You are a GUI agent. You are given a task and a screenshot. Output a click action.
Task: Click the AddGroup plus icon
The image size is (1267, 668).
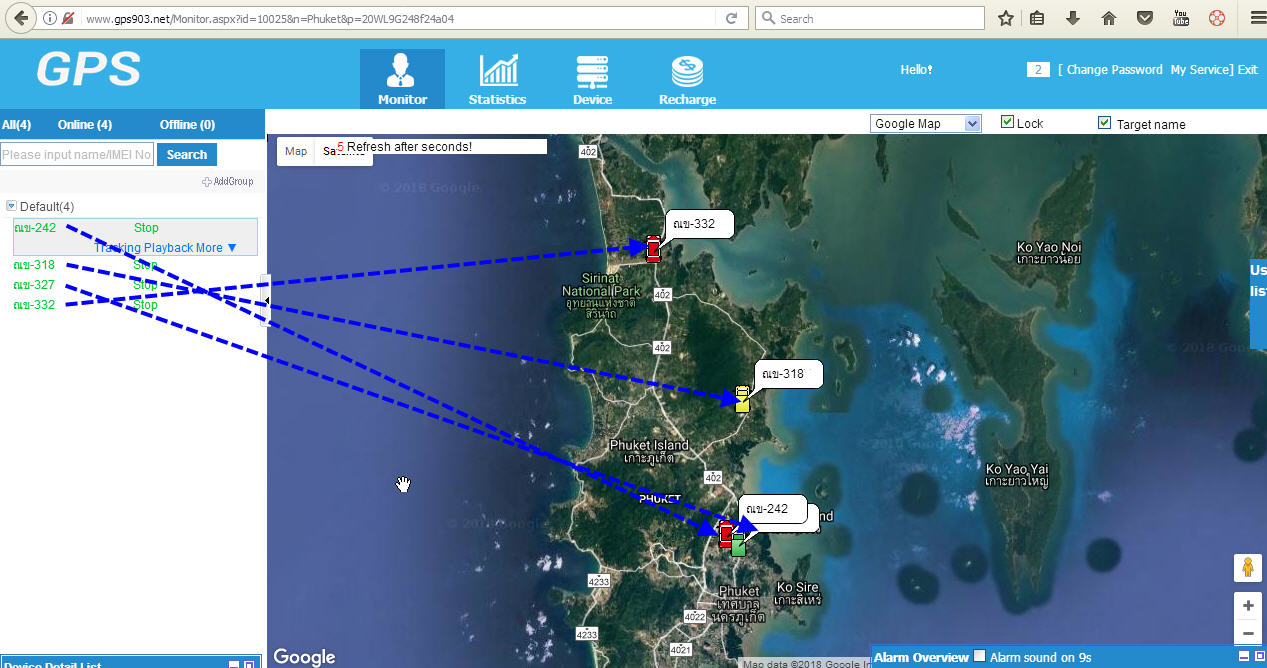pos(207,182)
